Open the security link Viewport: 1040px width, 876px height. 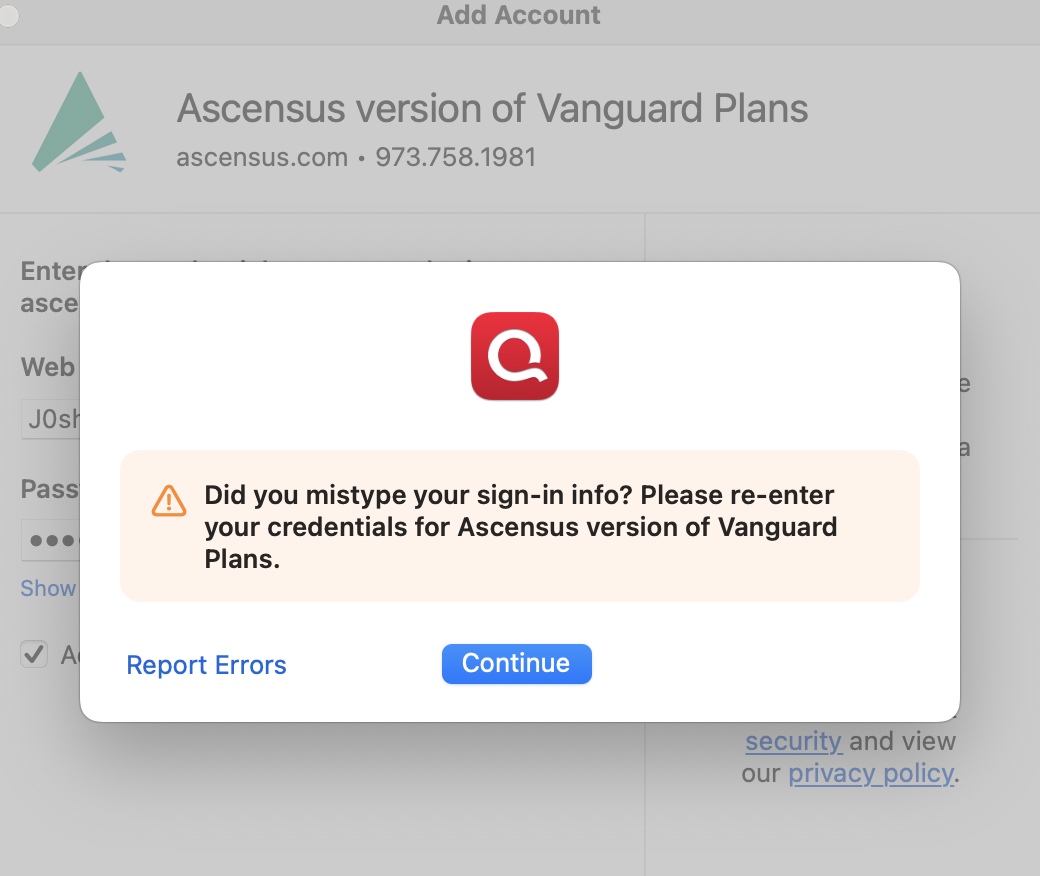pyautogui.click(x=793, y=741)
